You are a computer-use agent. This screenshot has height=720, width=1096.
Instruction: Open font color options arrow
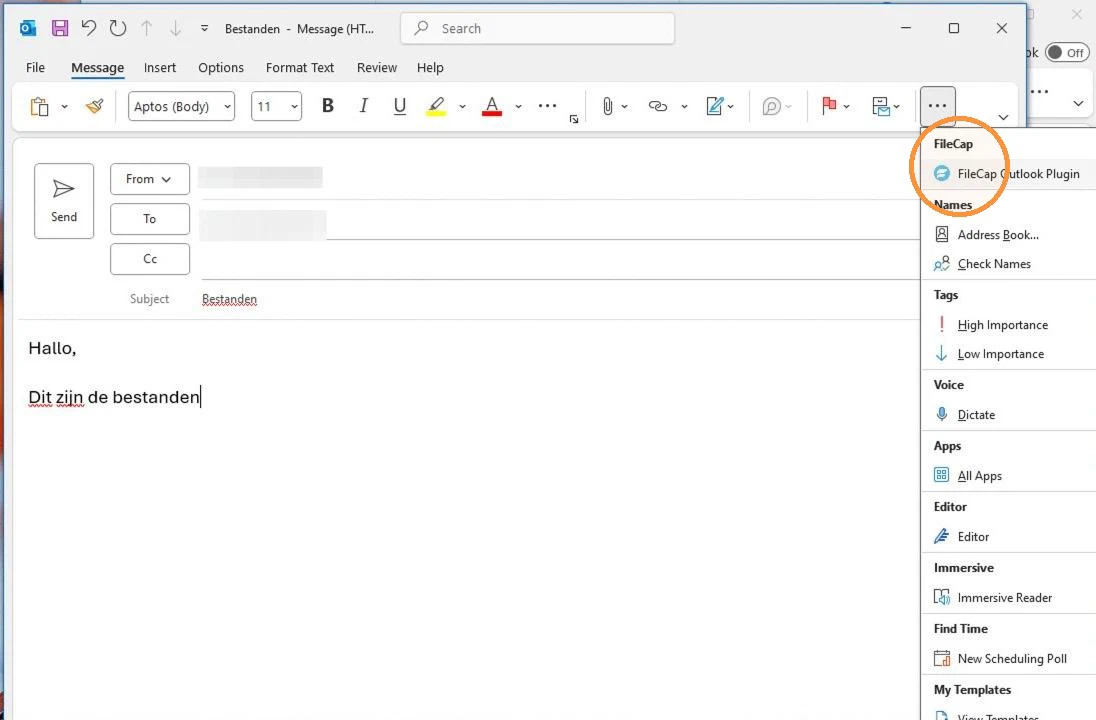[518, 107]
